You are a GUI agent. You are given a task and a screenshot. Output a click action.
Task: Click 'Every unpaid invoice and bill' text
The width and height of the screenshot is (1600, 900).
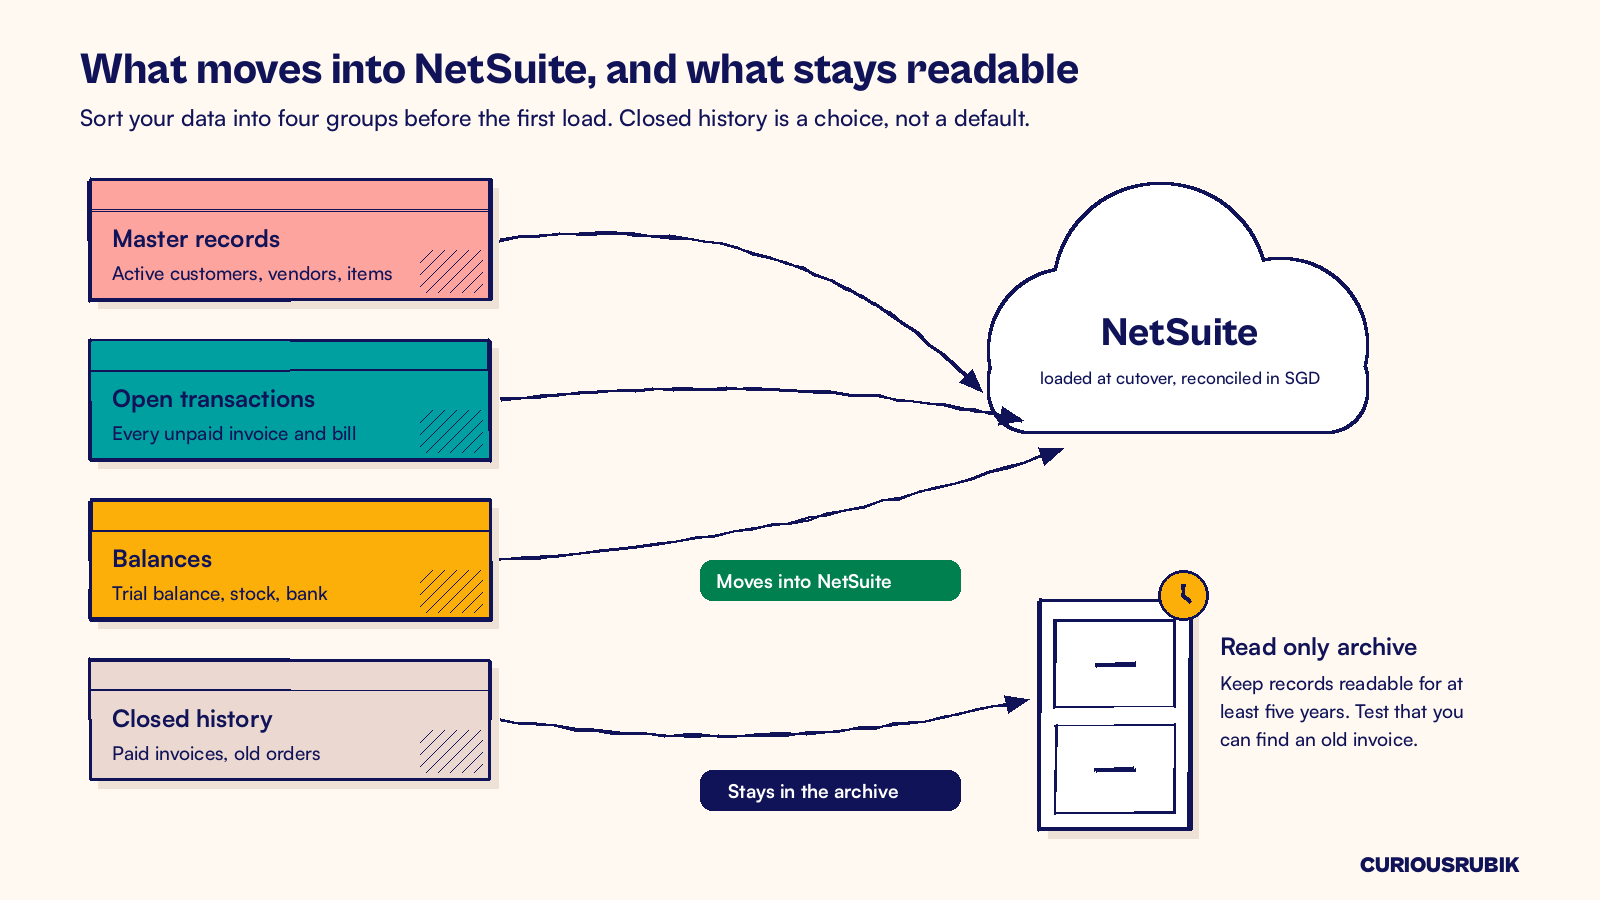click(234, 434)
